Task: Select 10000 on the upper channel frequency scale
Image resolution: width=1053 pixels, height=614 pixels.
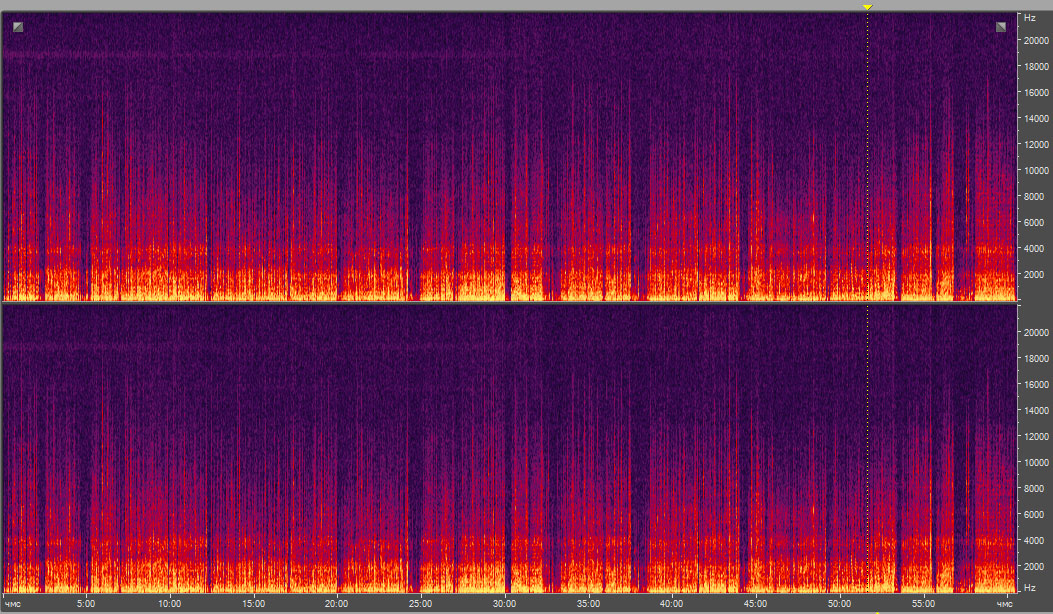Action: (1034, 171)
